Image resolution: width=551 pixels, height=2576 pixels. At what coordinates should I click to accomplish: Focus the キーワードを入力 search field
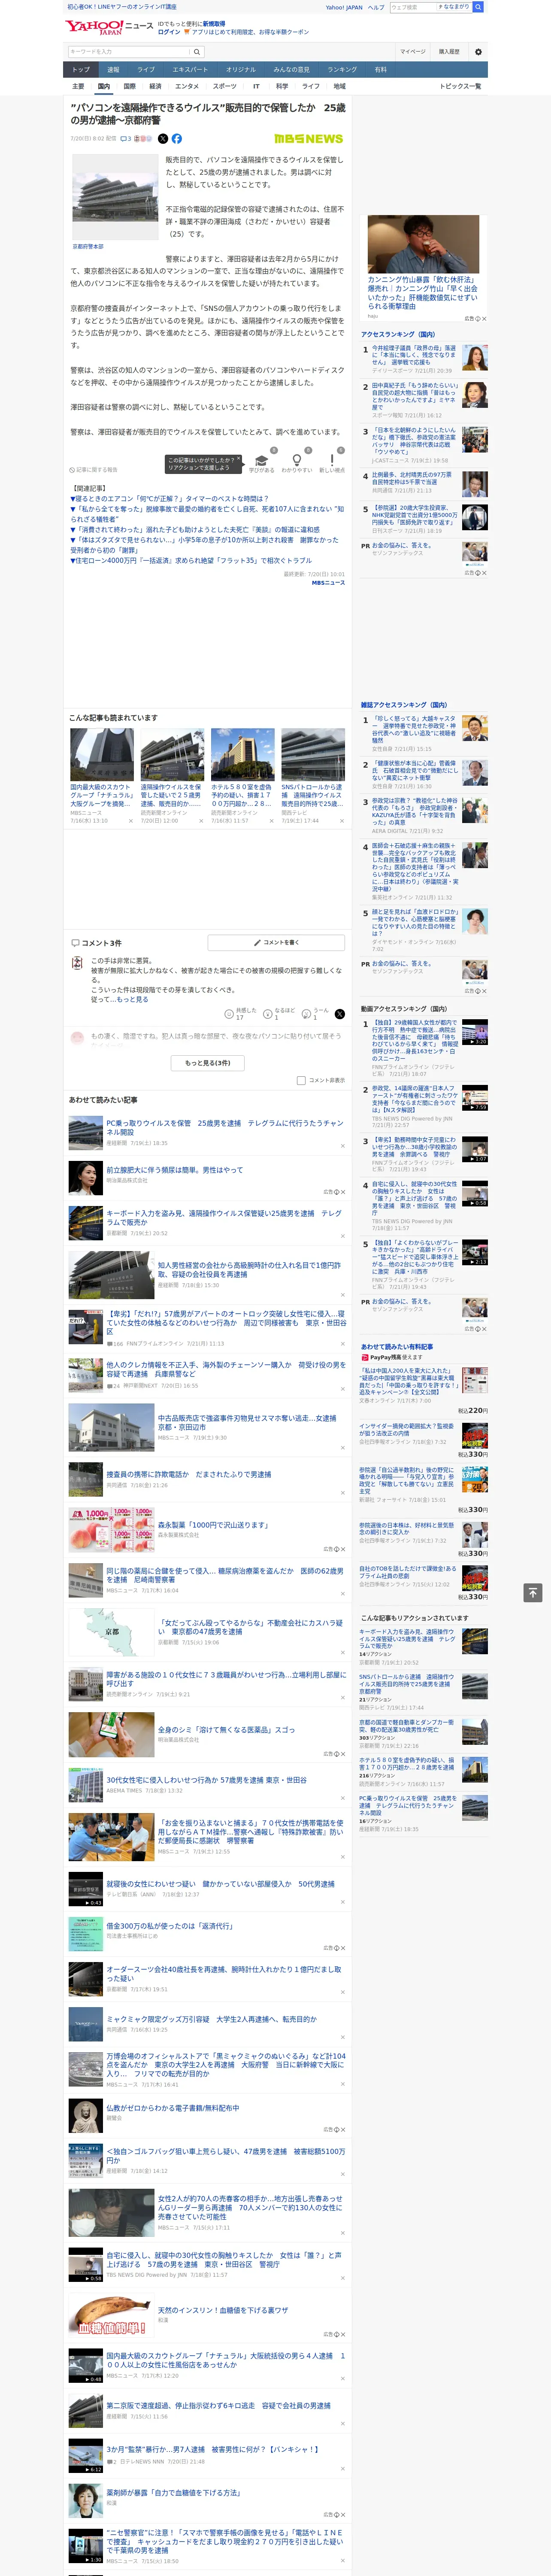tap(129, 51)
